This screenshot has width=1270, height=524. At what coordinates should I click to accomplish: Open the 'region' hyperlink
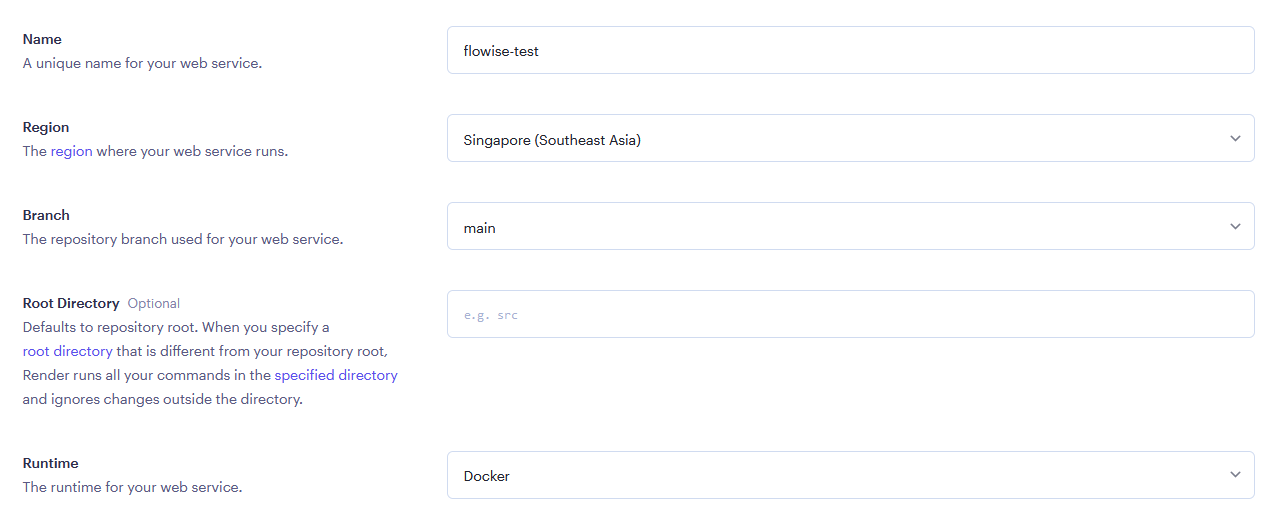71,152
